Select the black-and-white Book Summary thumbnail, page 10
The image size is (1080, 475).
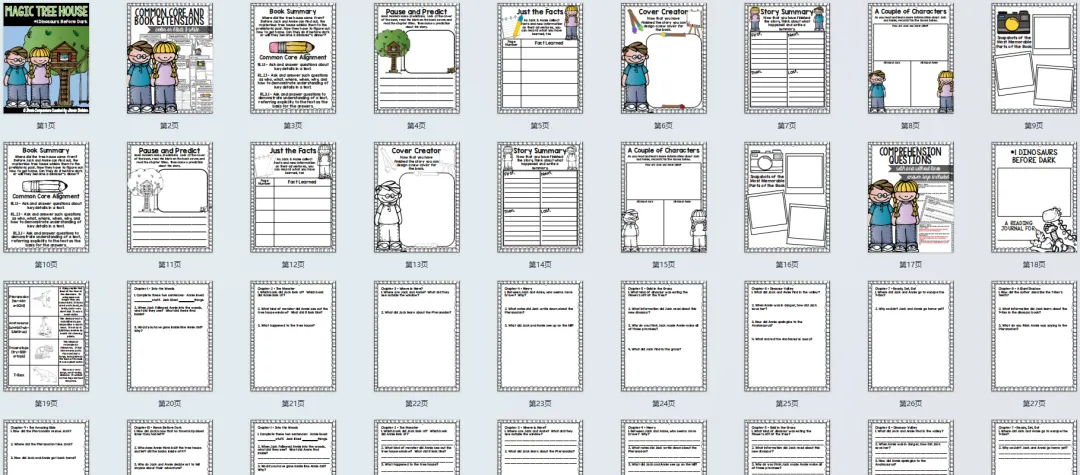click(46, 198)
